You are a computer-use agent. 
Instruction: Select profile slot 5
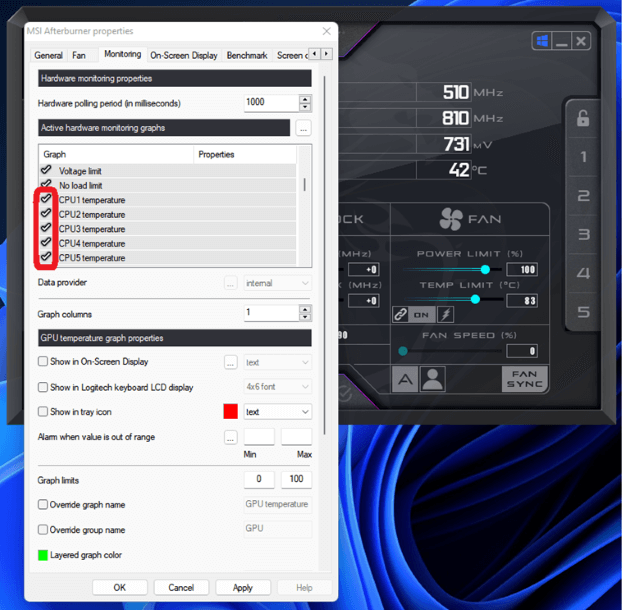583,312
